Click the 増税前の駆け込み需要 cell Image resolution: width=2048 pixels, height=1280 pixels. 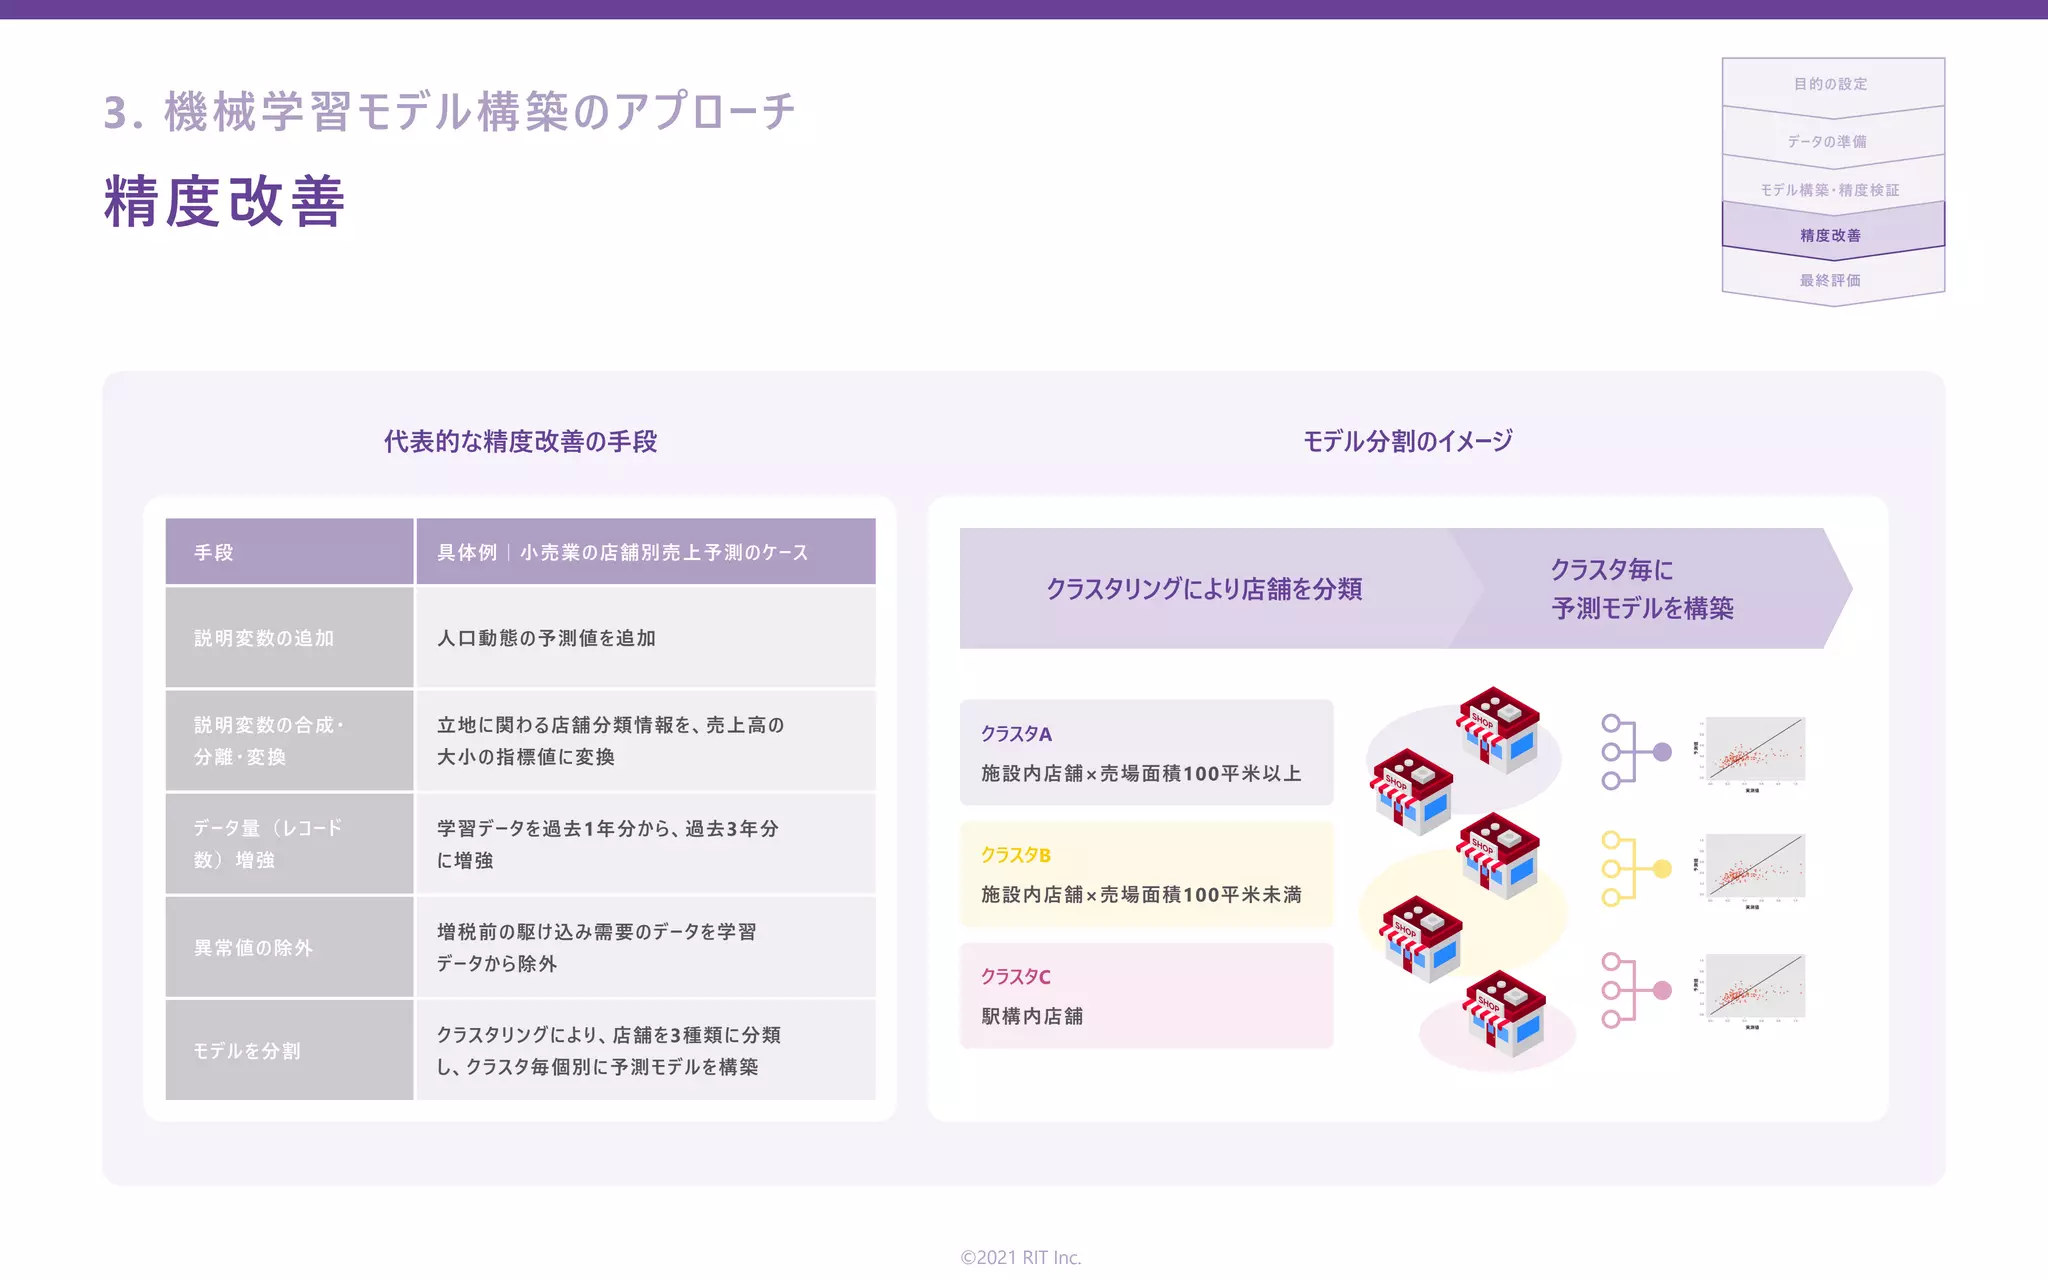click(646, 947)
